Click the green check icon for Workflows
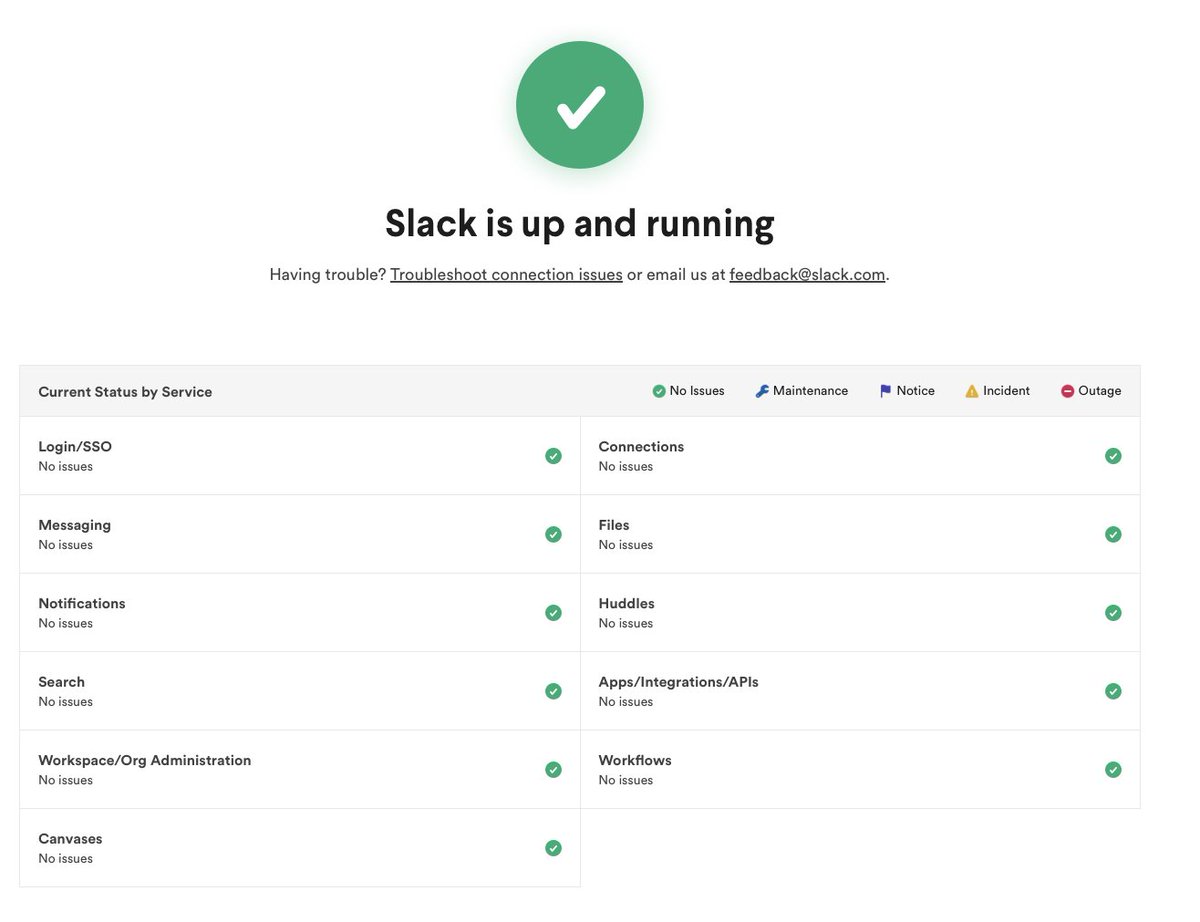 point(1113,770)
